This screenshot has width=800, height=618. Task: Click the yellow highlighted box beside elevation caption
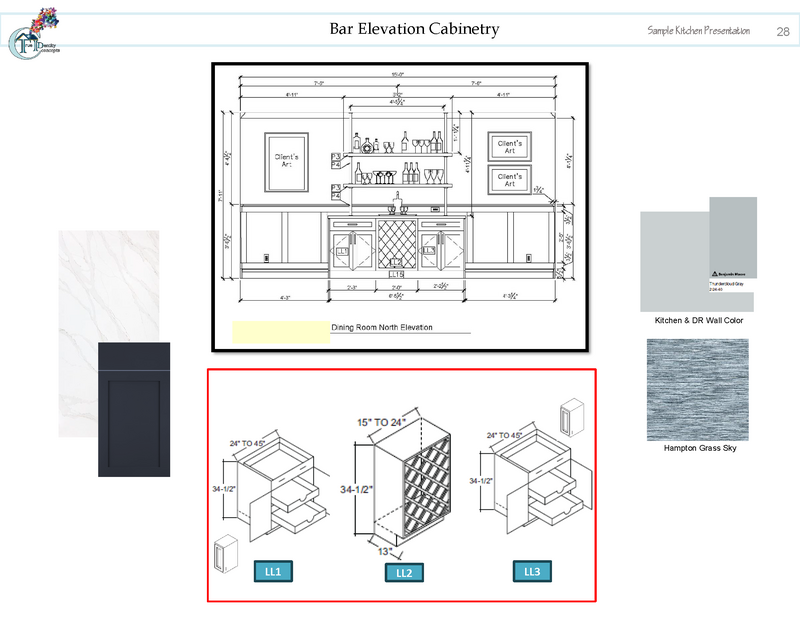281,332
